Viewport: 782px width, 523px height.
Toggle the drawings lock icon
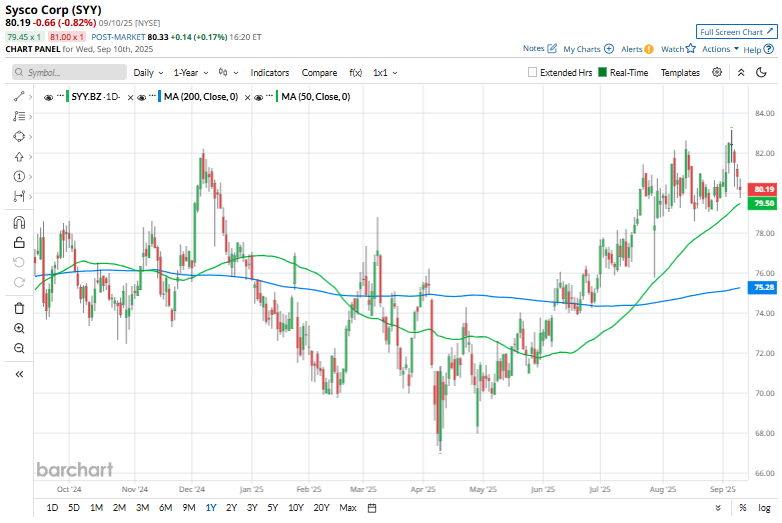[x=19, y=242]
